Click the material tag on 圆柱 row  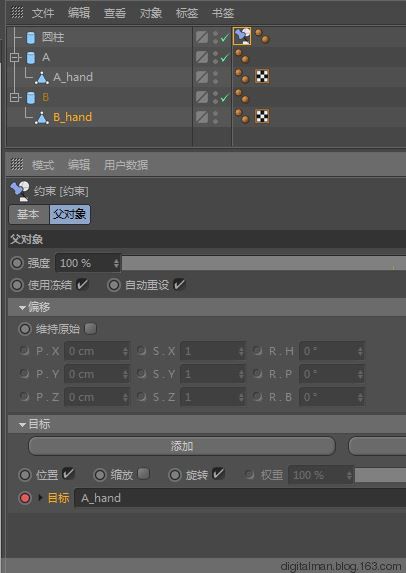pyautogui.click(x=262, y=37)
